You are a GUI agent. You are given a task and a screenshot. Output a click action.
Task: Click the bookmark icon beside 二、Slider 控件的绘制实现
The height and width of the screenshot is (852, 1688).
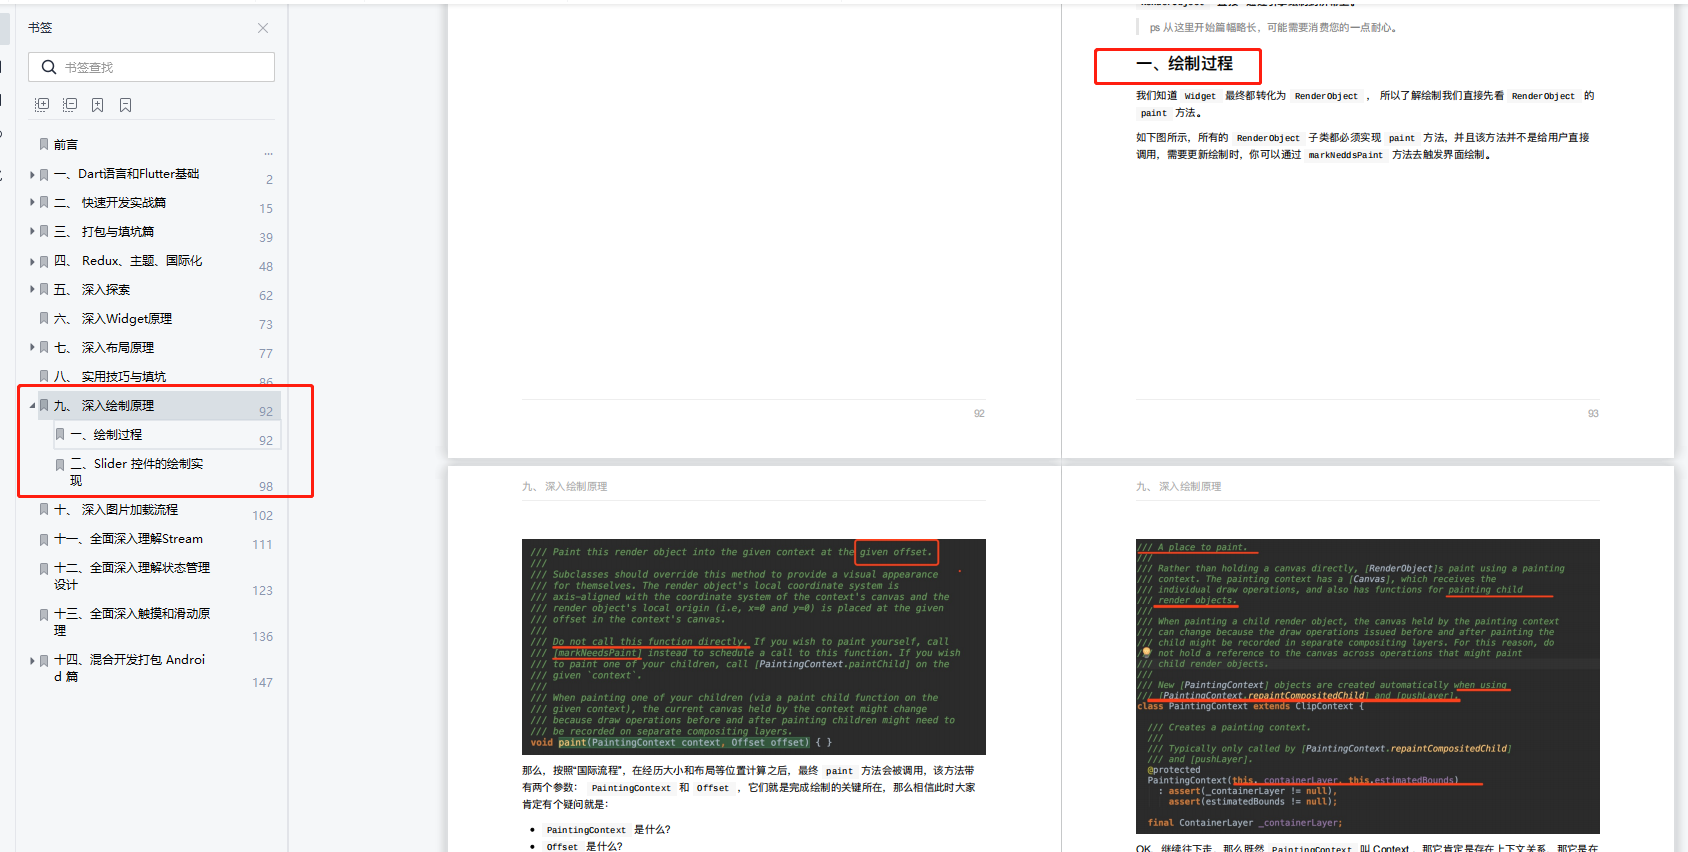click(60, 464)
